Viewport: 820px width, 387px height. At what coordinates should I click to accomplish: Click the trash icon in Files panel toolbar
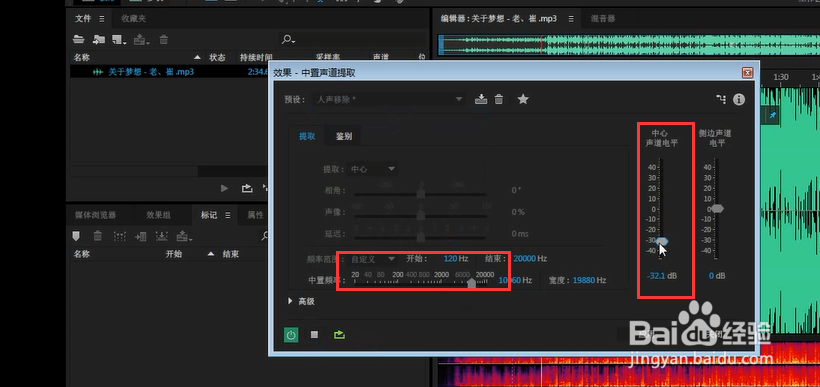coord(164,39)
